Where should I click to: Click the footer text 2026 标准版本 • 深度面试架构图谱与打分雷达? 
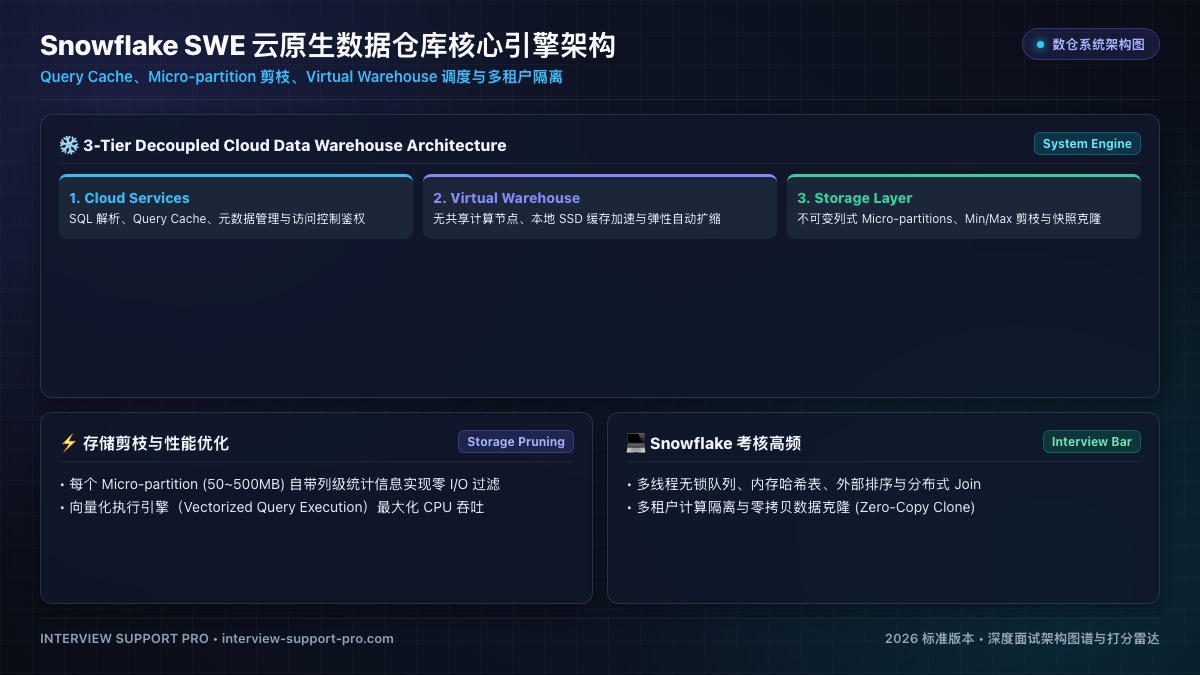tap(1022, 638)
